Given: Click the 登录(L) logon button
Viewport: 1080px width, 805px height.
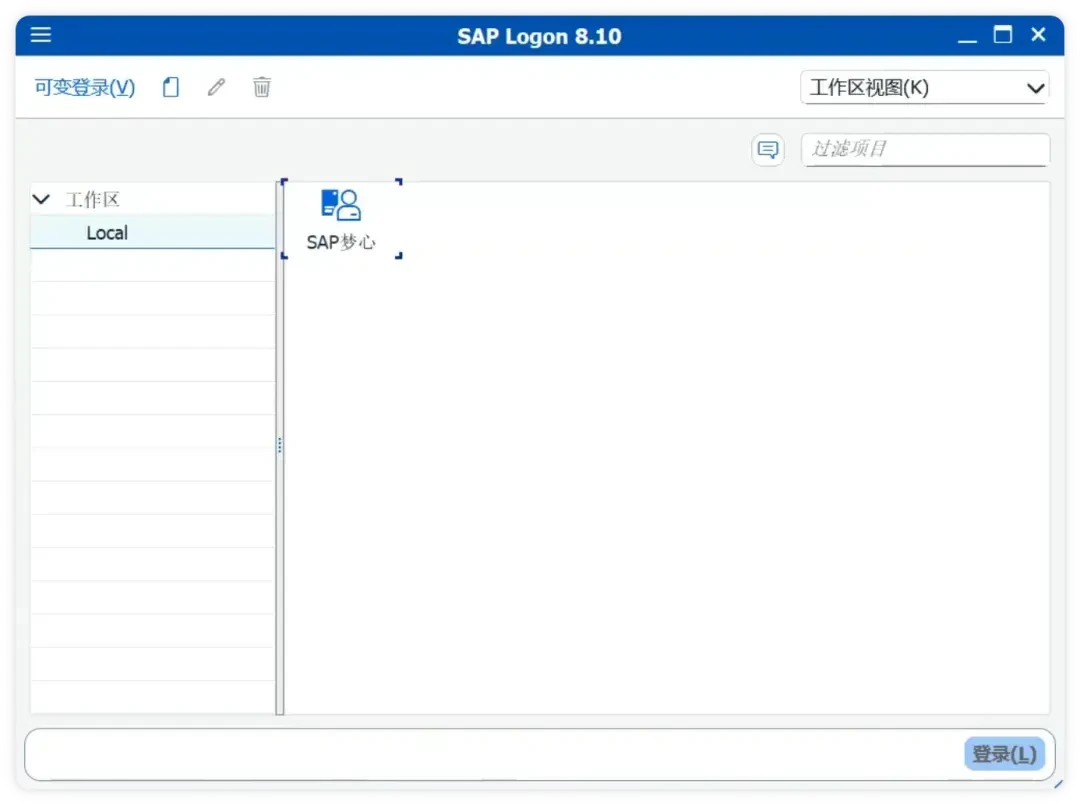Looking at the screenshot, I should [x=1004, y=754].
